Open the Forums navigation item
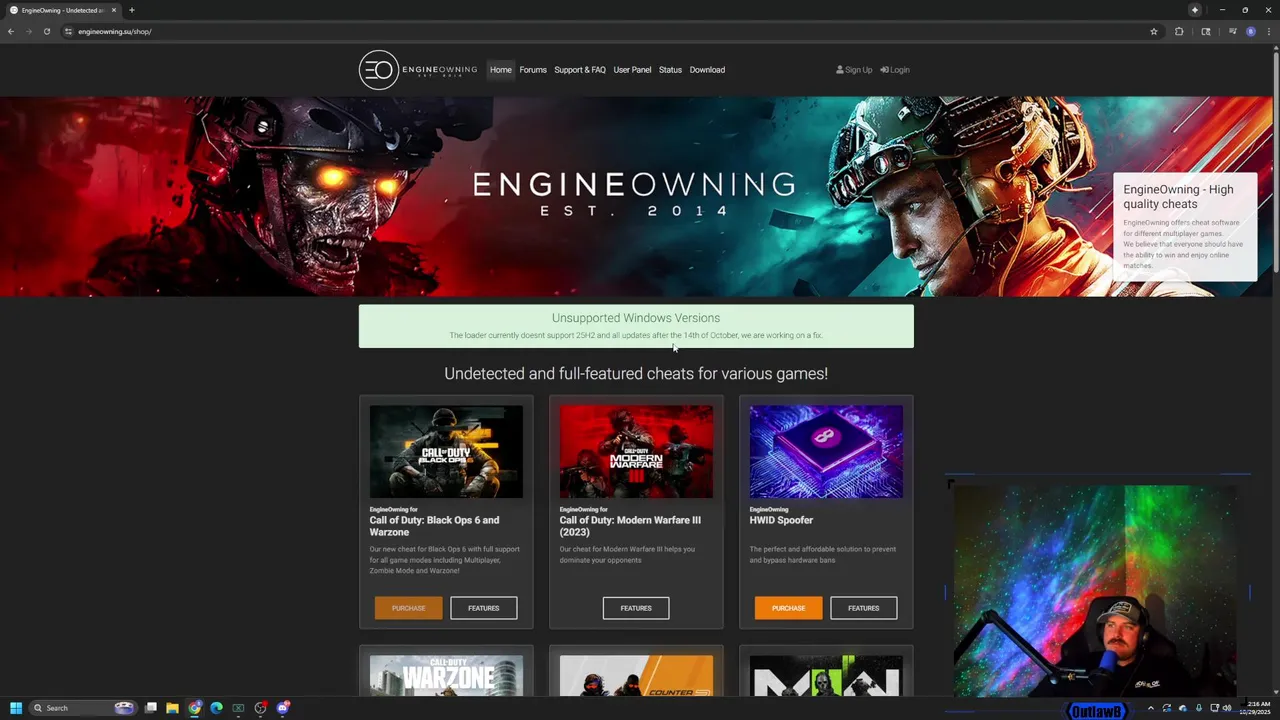This screenshot has width=1280, height=720. point(533,70)
